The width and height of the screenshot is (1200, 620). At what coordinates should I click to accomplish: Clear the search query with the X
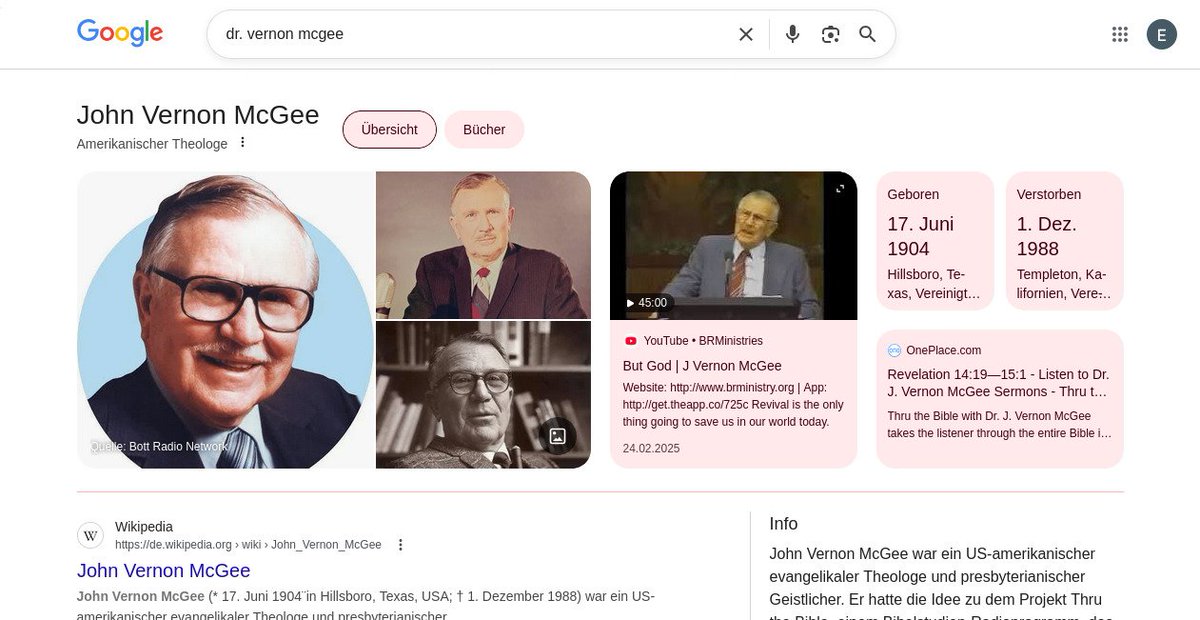[746, 34]
